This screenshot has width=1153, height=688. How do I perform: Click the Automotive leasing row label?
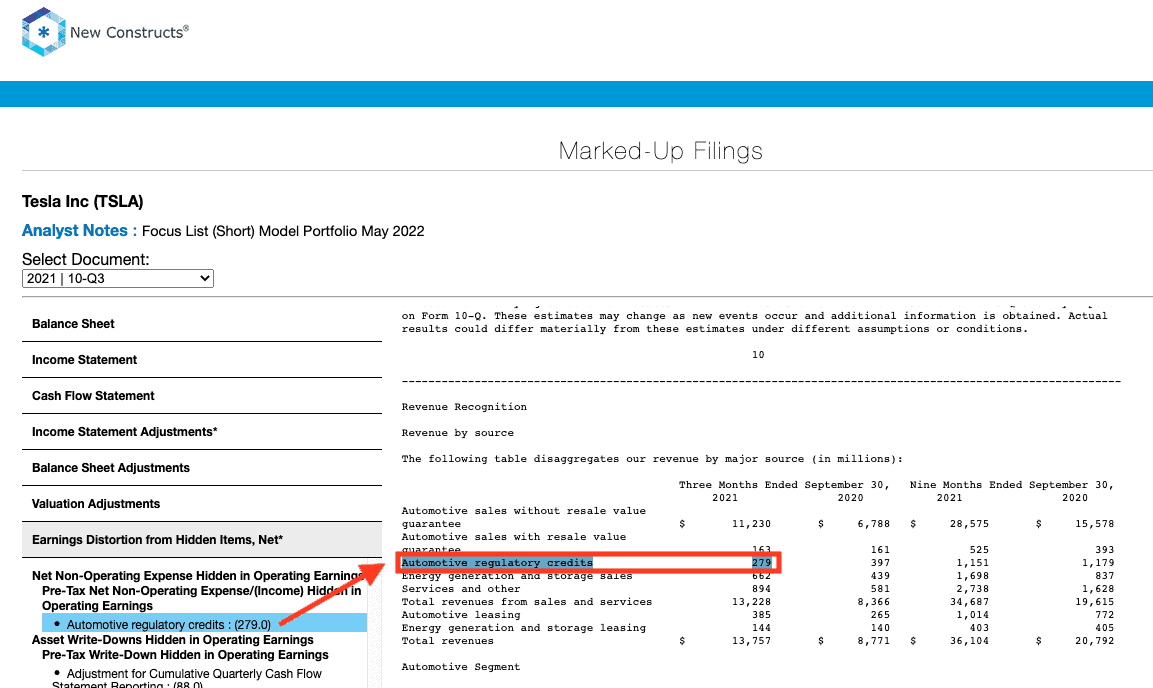point(461,615)
